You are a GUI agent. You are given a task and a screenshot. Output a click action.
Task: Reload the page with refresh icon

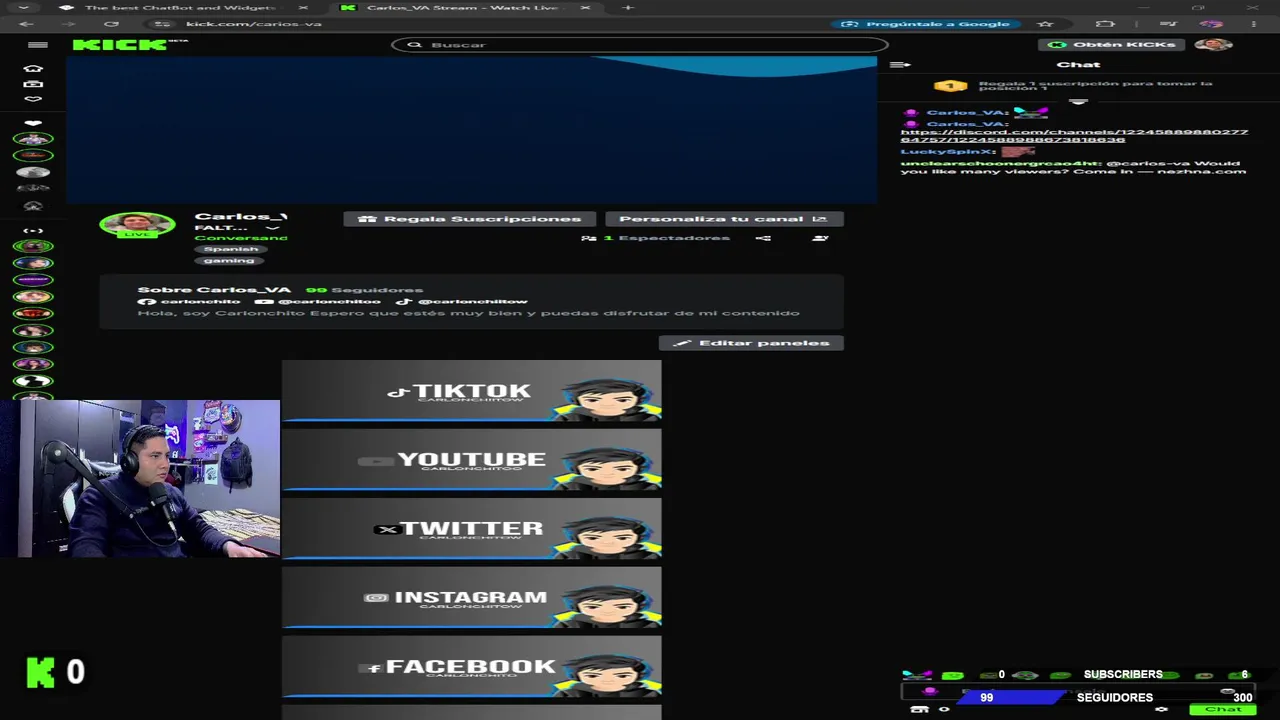coord(111,23)
